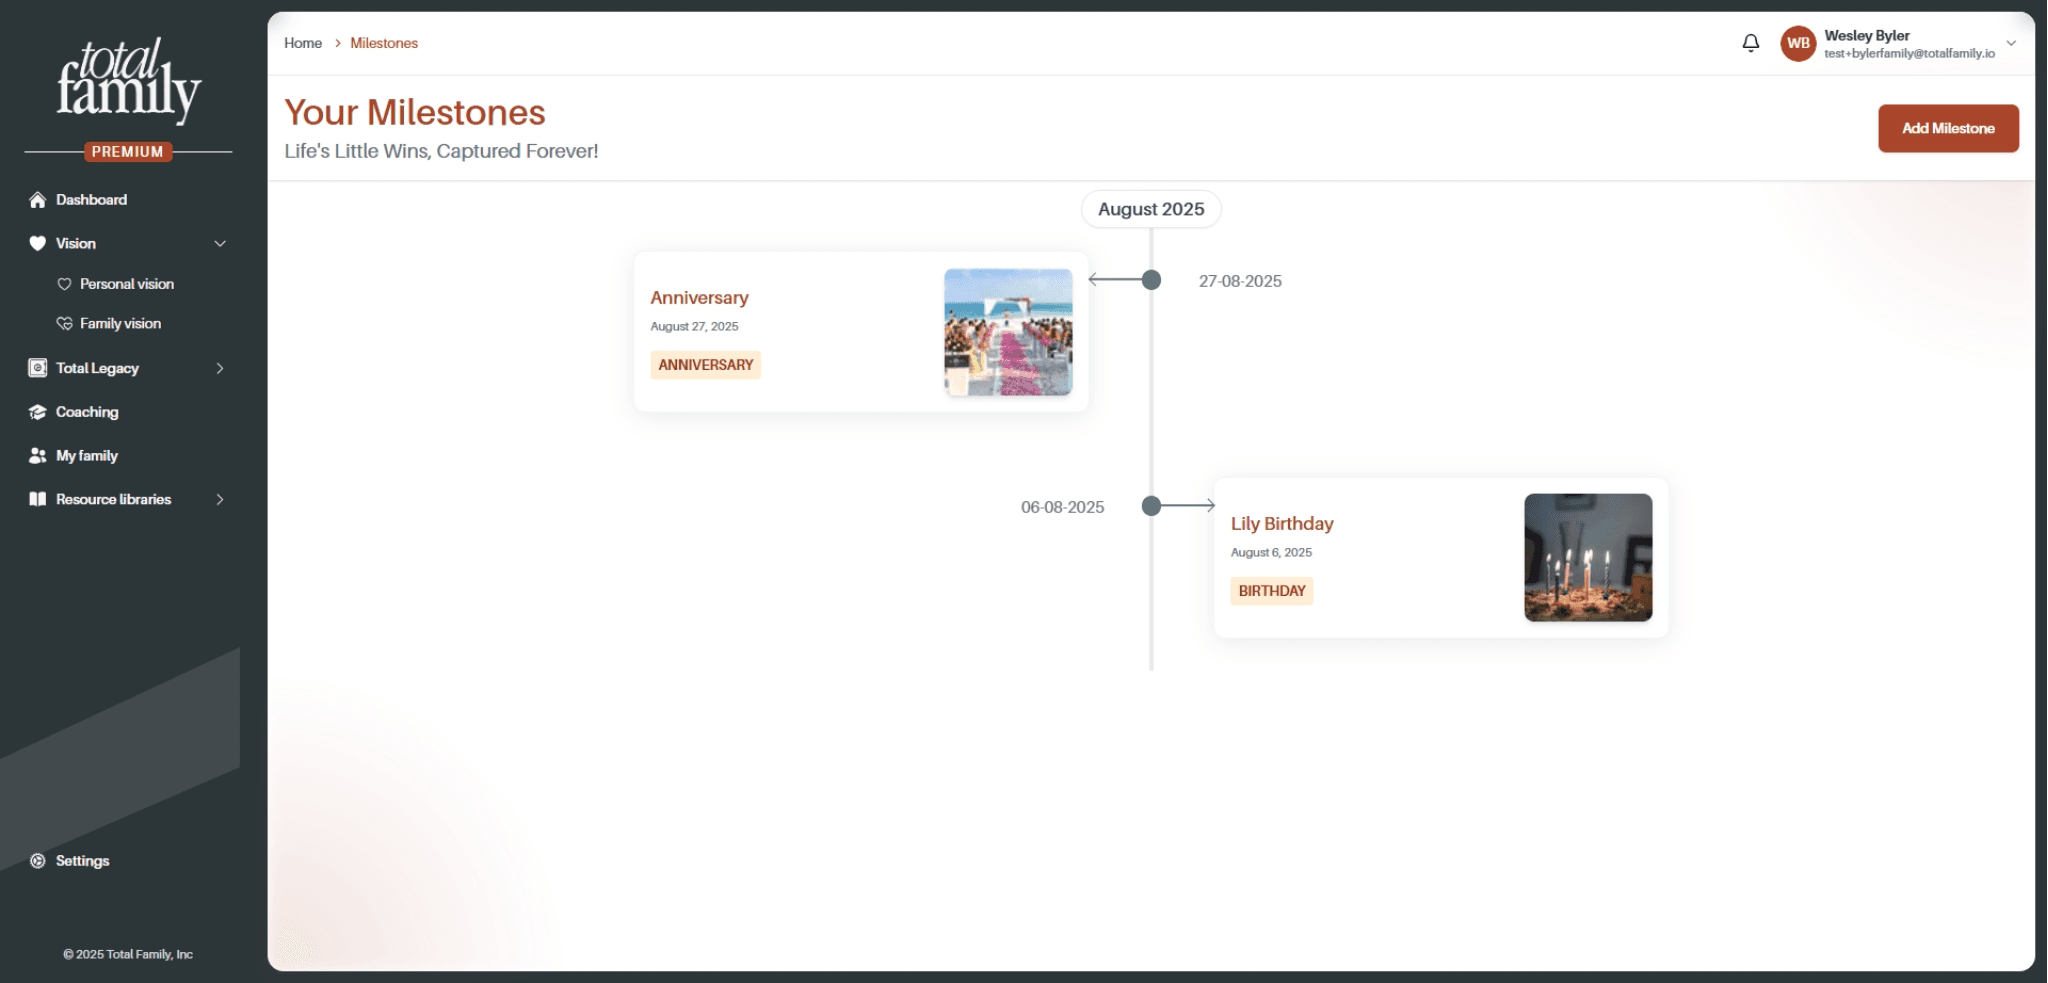
Task: Click the Home breadcrumb link
Action: click(x=303, y=43)
